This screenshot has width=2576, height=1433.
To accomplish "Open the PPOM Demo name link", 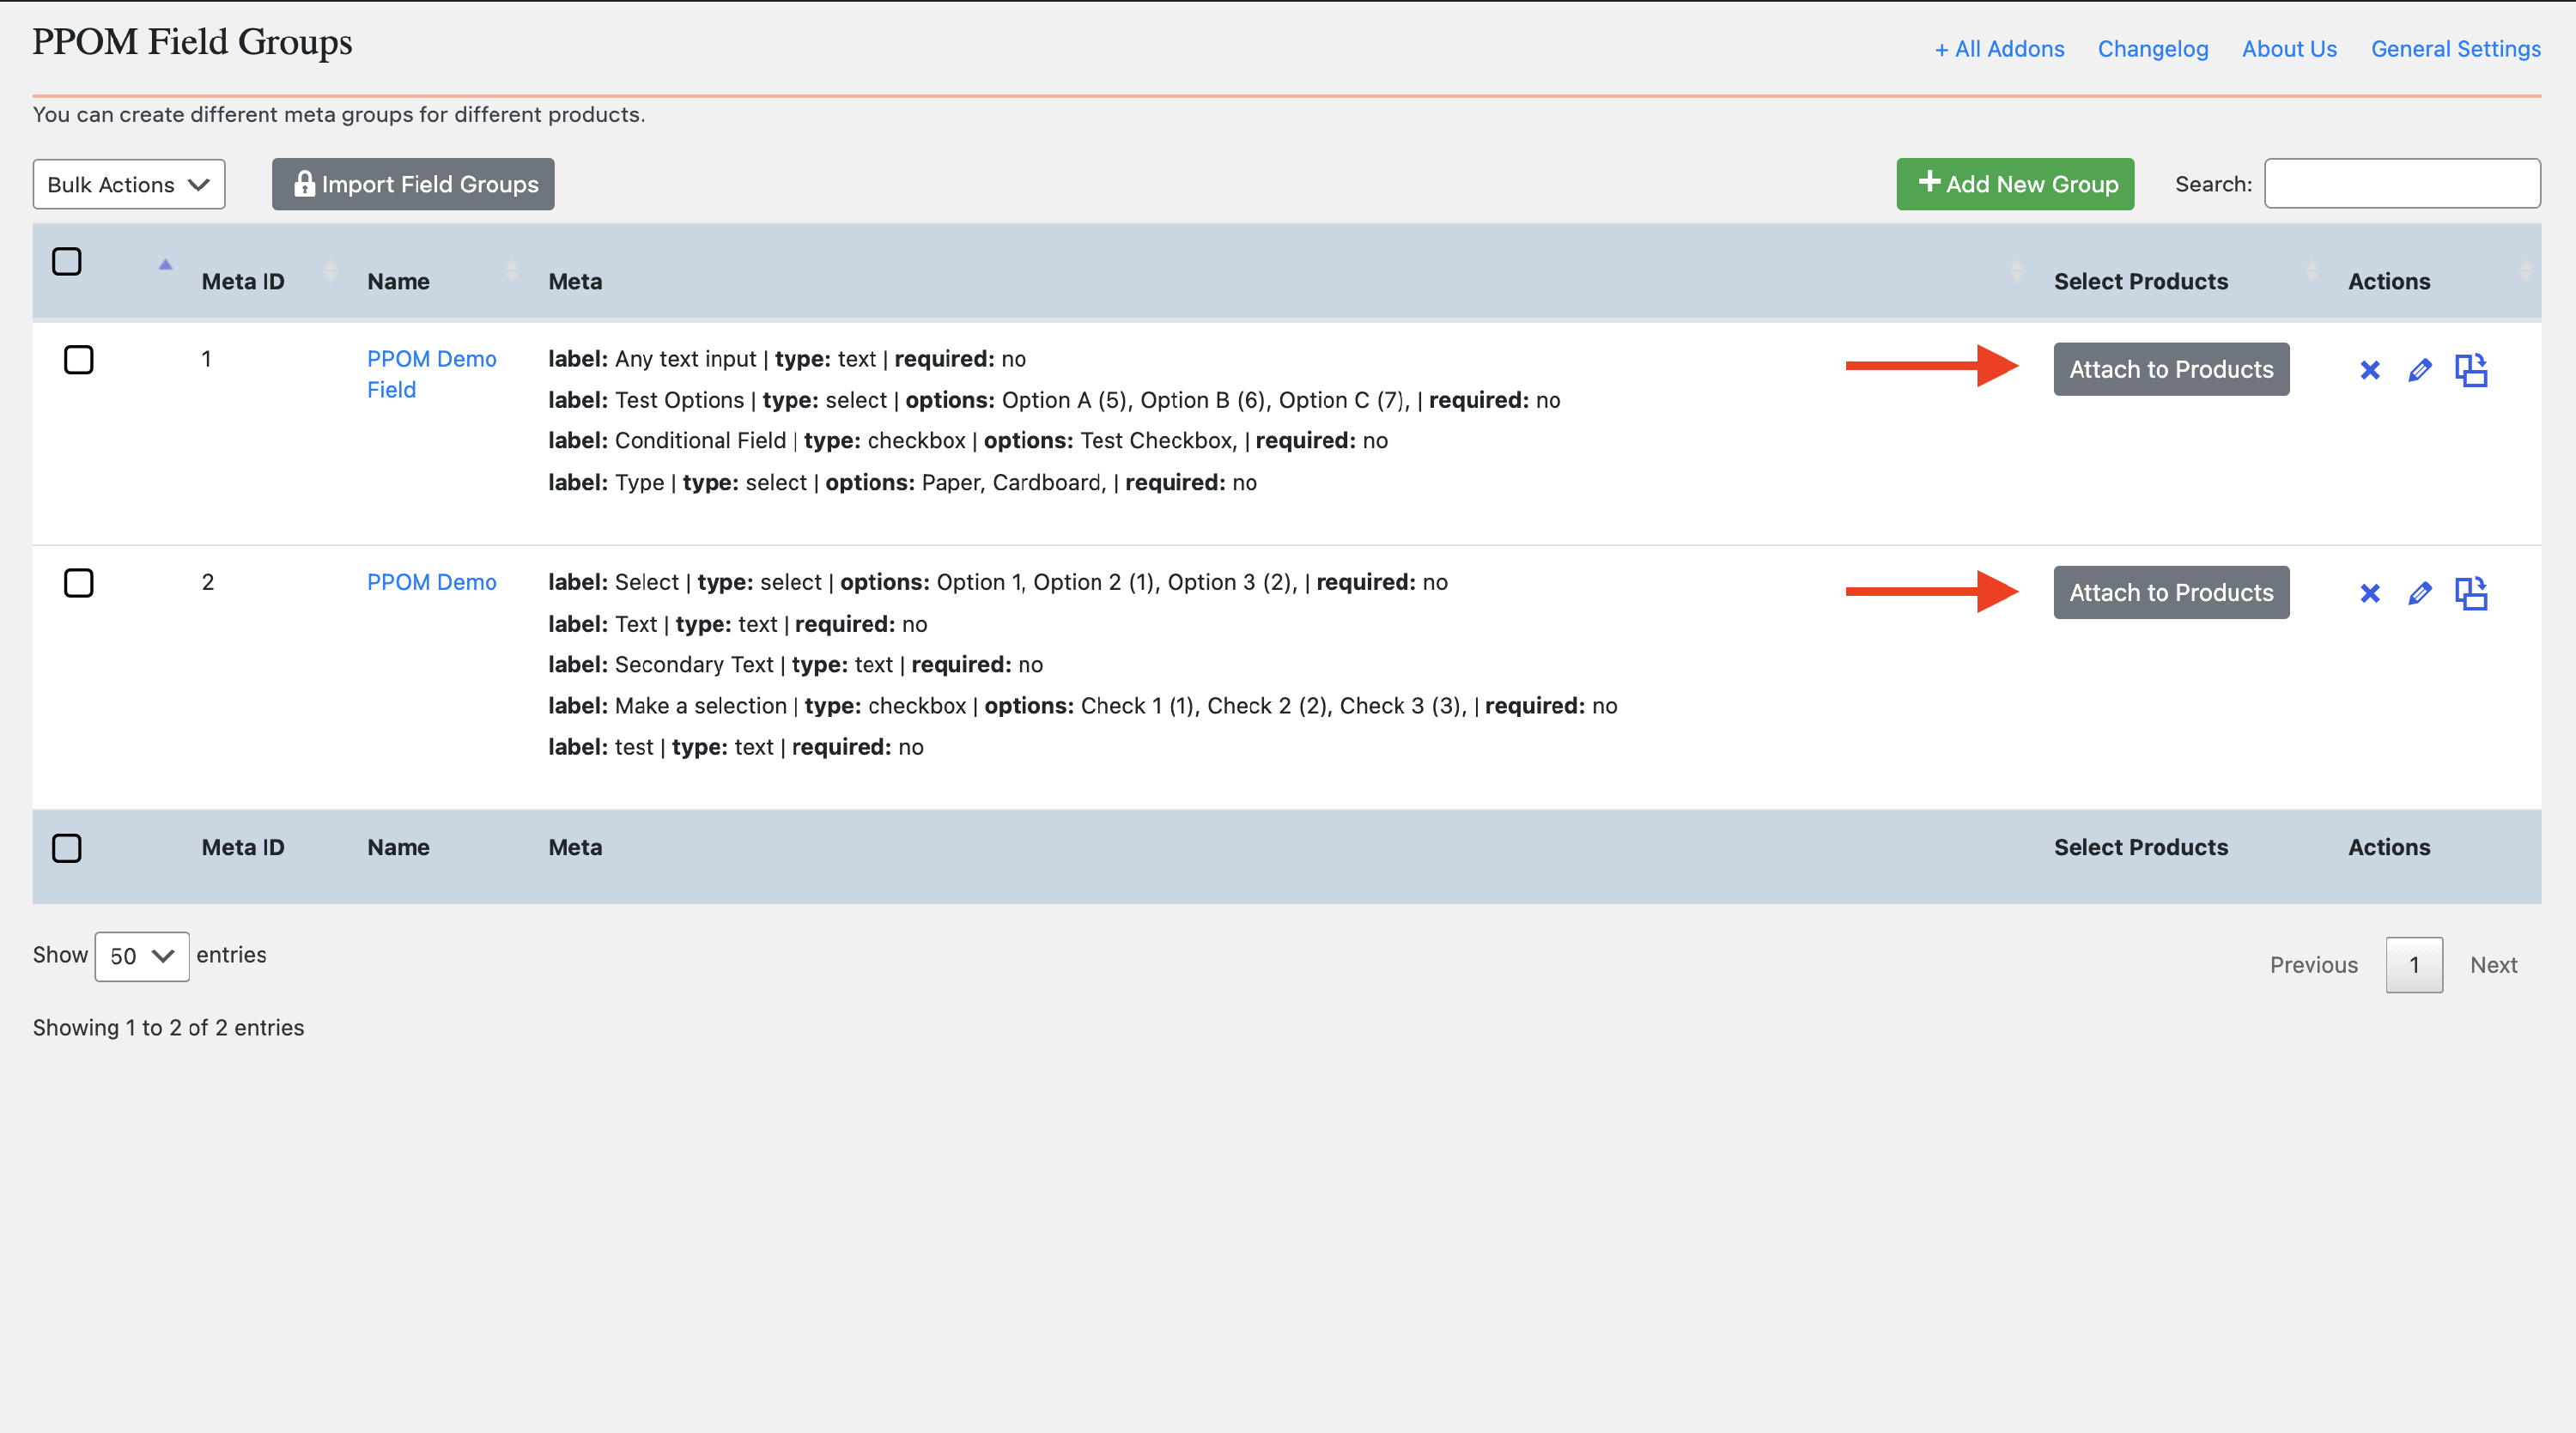I will click(x=431, y=582).
